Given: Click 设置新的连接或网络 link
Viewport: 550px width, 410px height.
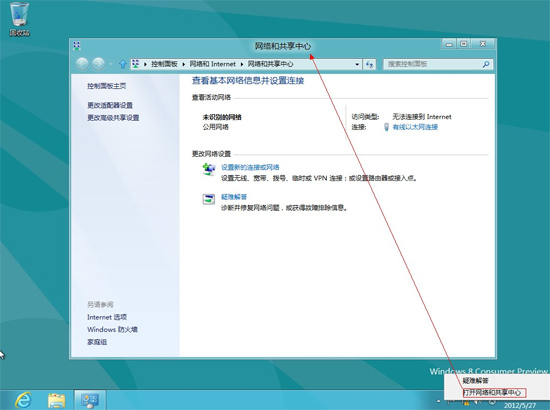Looking at the screenshot, I should click(250, 167).
